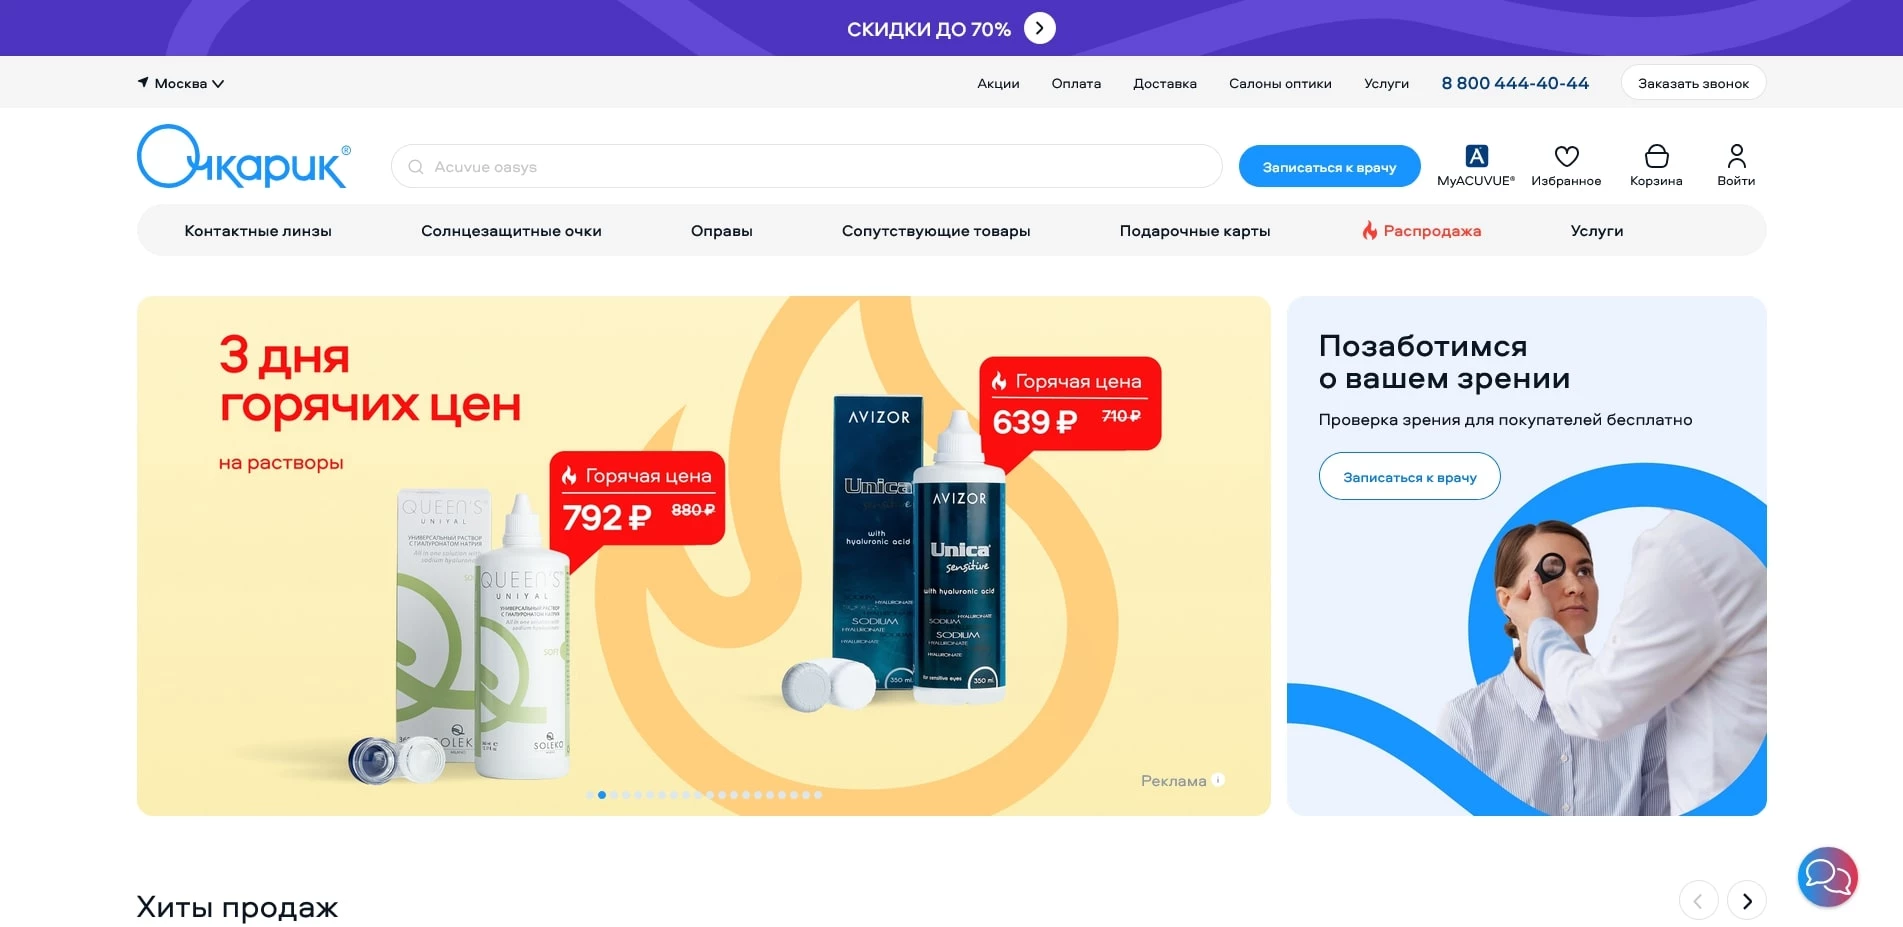
Task: Click the blue Записаться к врачу button
Action: 1329,166
